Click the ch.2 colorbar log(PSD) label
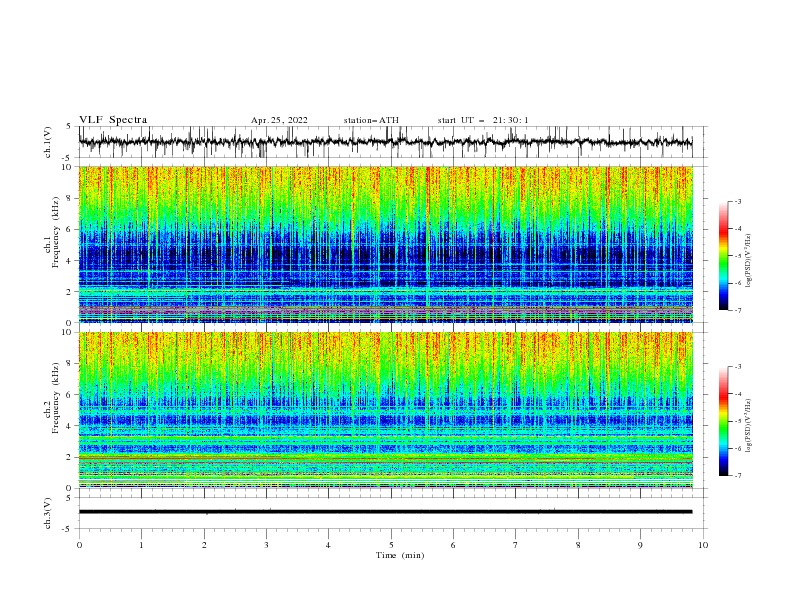 [749, 426]
